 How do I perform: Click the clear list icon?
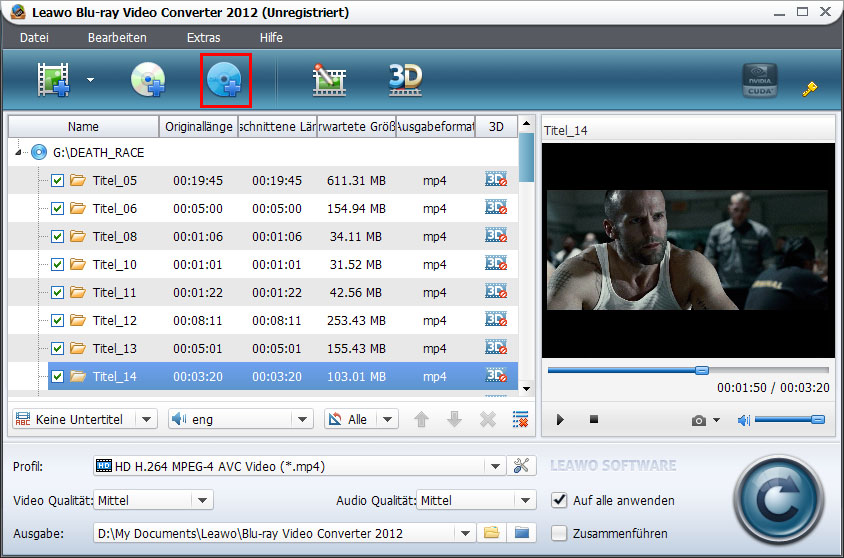click(521, 419)
